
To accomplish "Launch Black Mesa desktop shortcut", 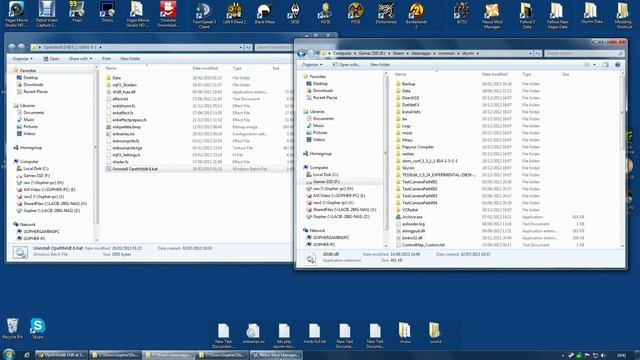I will pyautogui.click(x=264, y=13).
